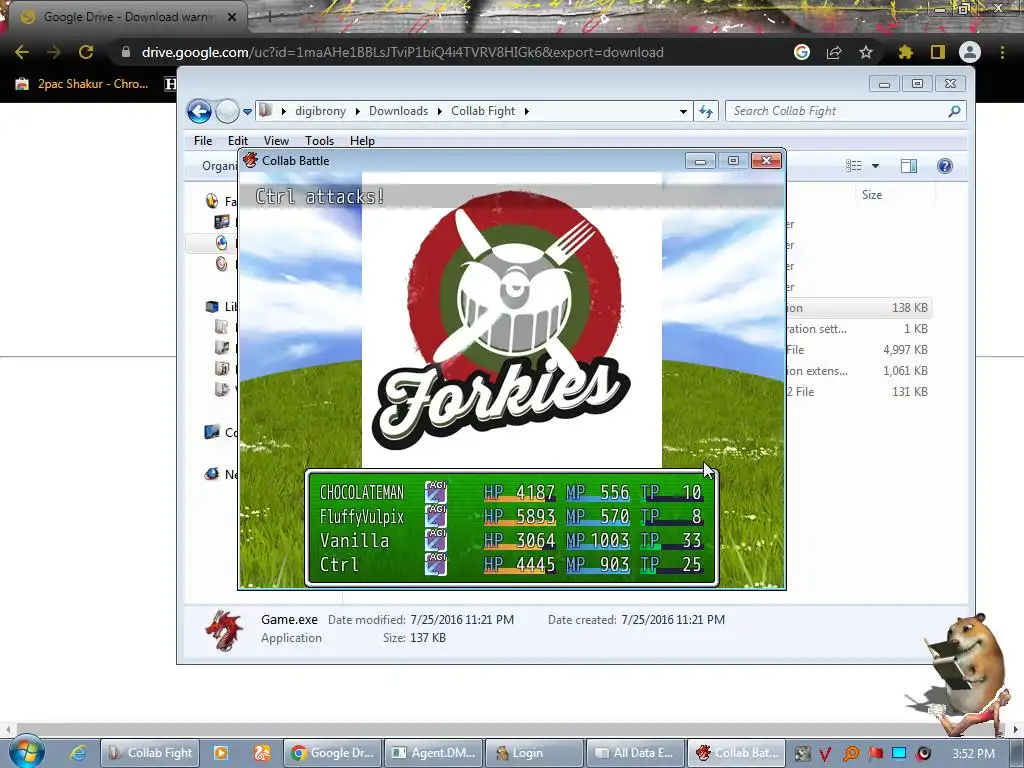Click Explorer's greyed forward navigation button
The image size is (1024, 768).
coord(227,112)
